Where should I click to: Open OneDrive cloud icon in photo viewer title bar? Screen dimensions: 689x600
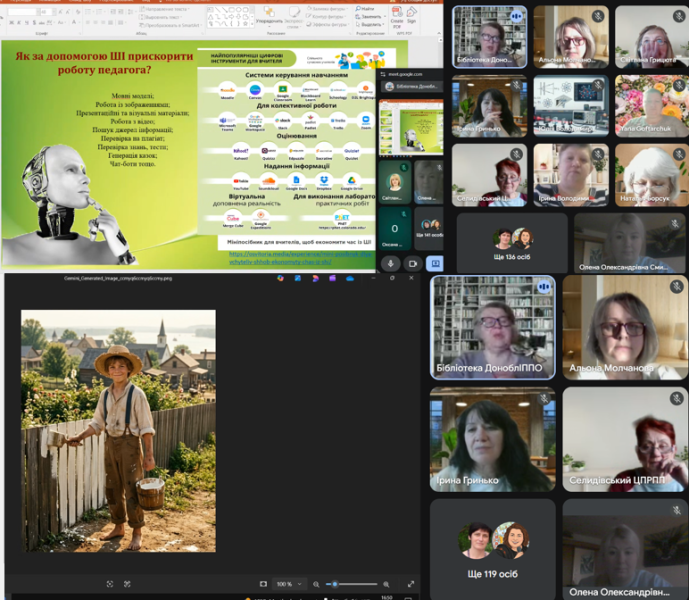pos(349,279)
